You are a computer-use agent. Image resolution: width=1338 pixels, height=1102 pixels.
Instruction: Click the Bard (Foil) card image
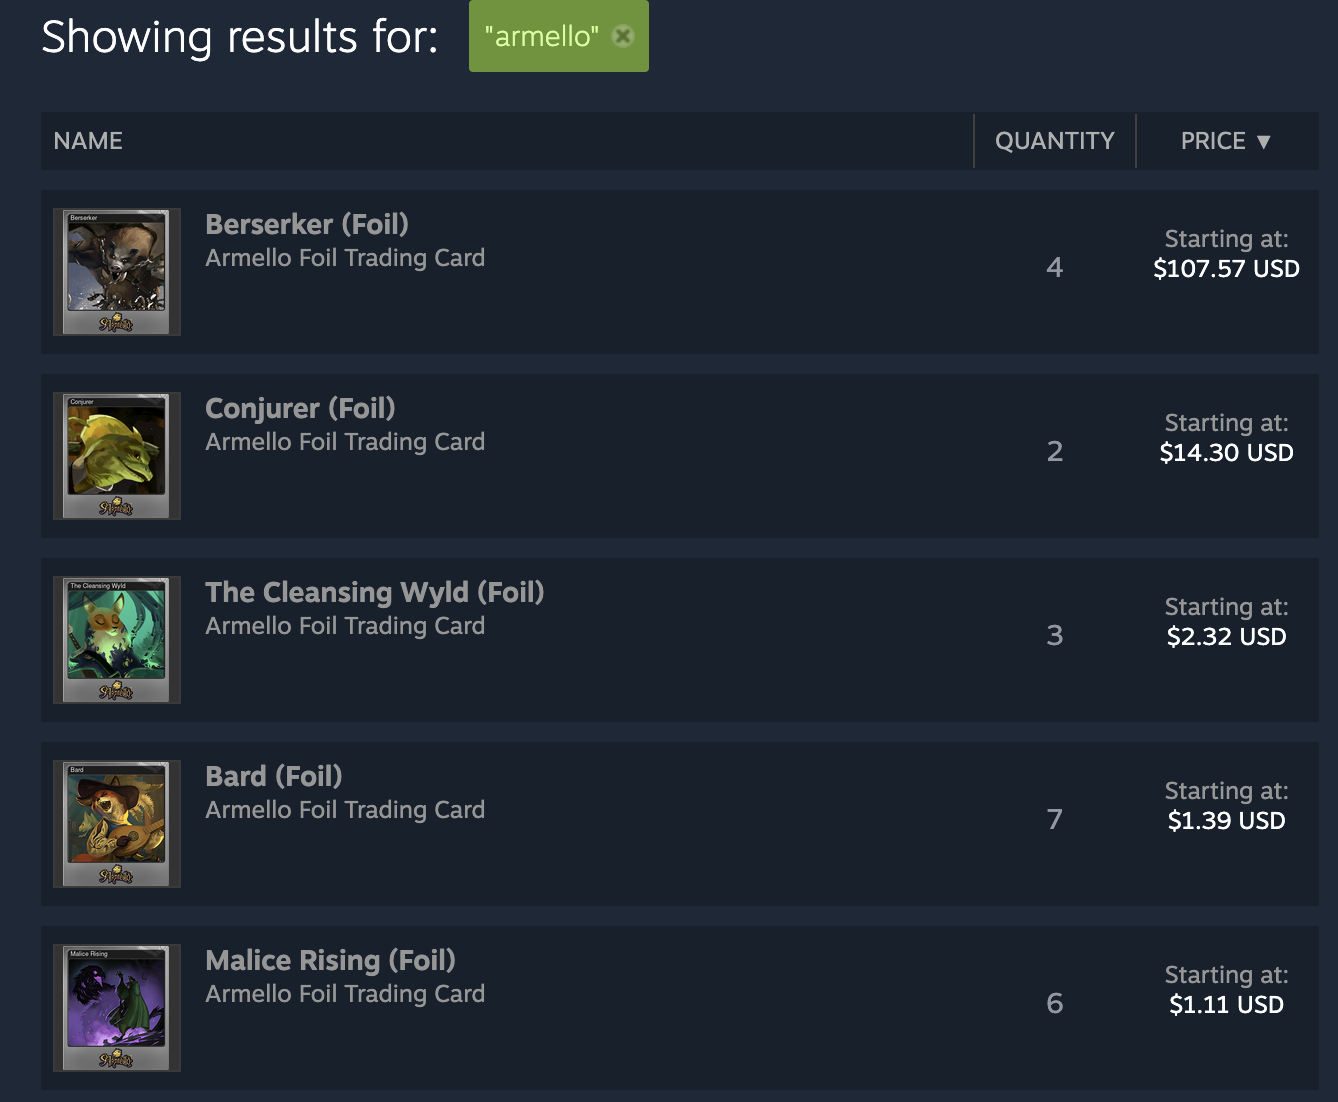click(x=116, y=822)
